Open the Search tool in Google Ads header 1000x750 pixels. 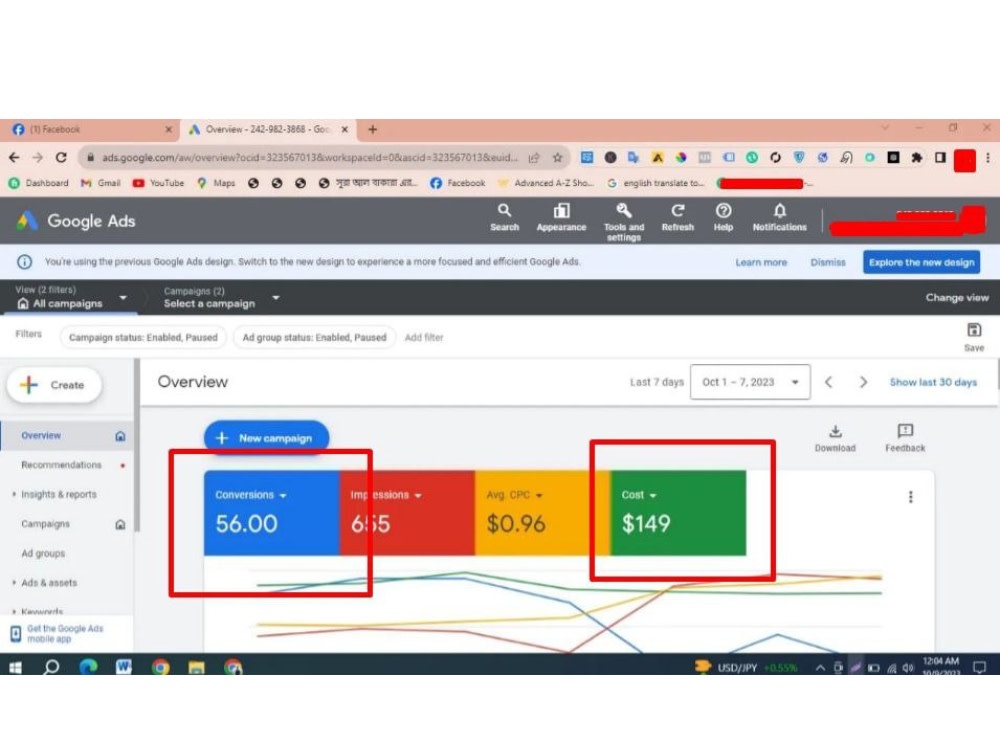coord(504,217)
